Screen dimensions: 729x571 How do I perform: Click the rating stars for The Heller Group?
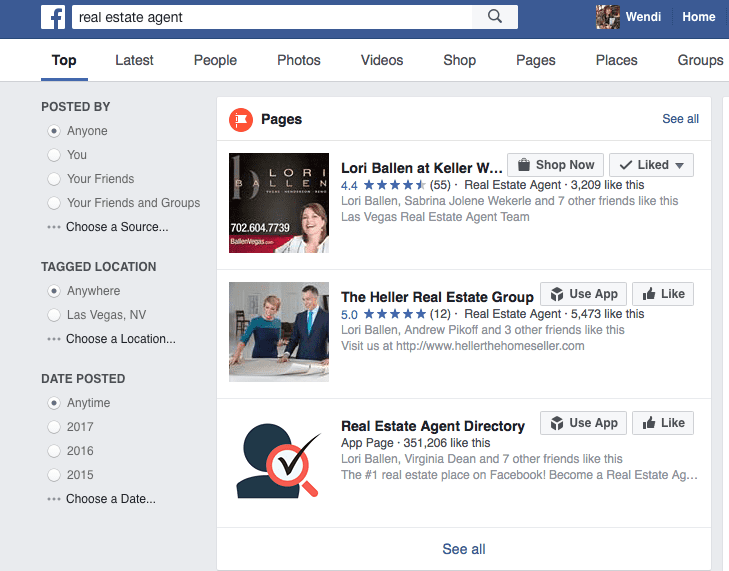click(395, 314)
